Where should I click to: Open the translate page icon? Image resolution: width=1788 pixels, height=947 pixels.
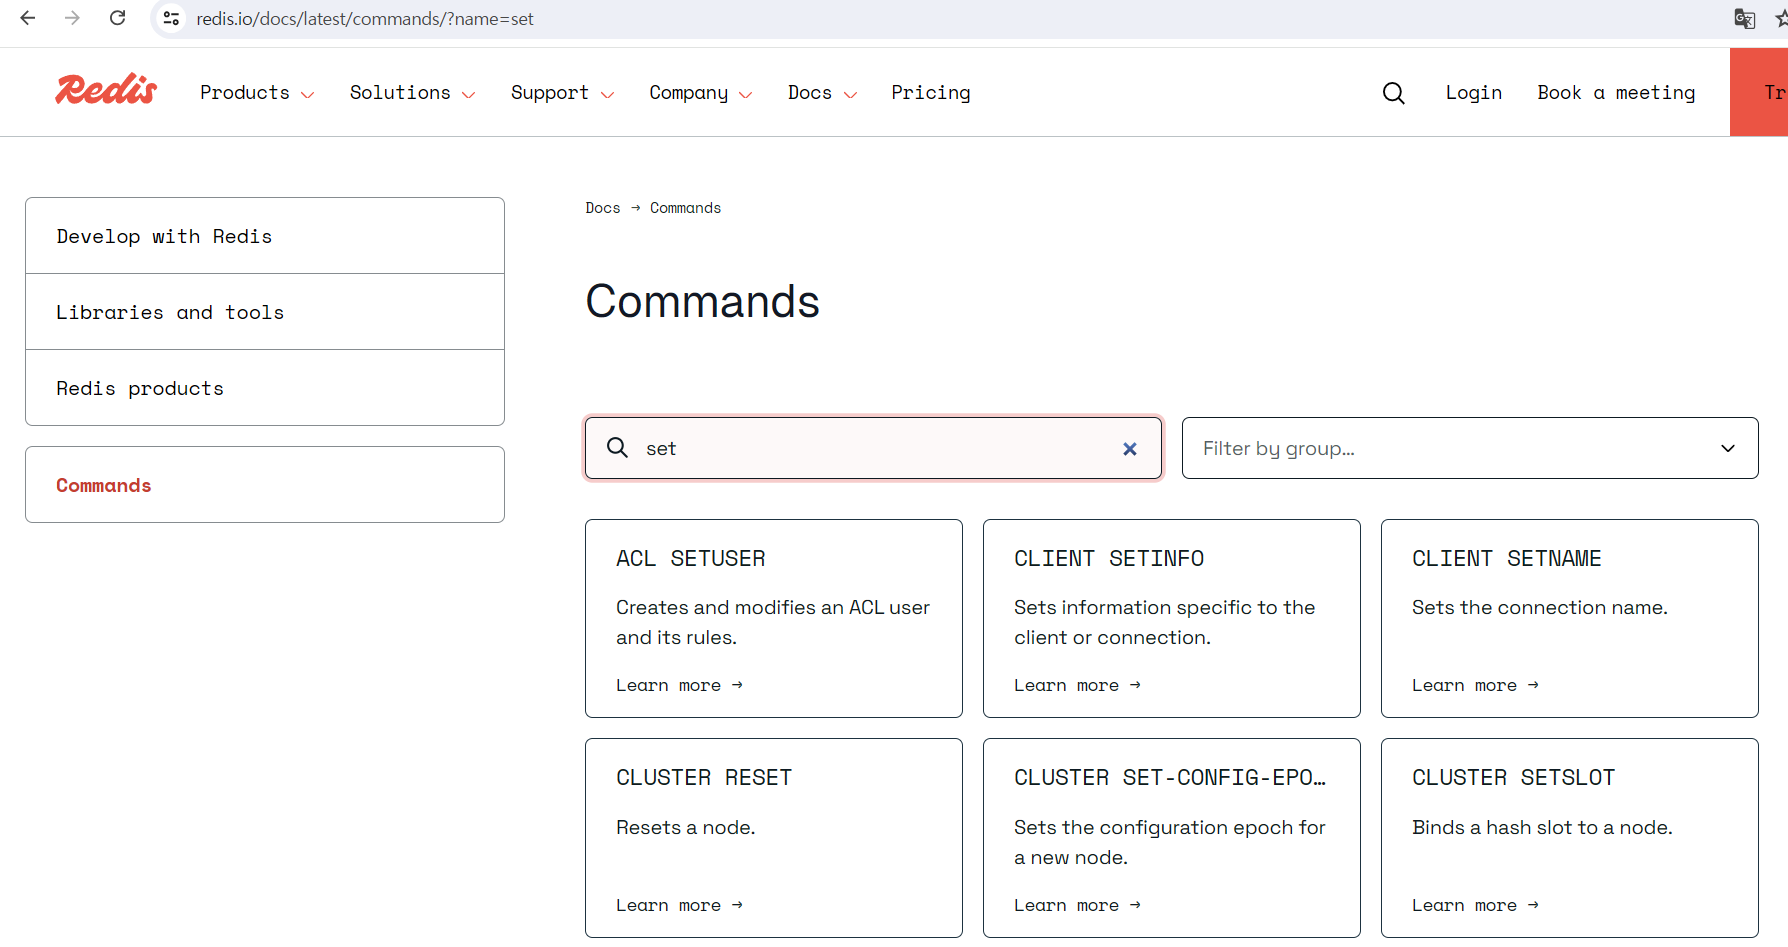[x=1745, y=19]
